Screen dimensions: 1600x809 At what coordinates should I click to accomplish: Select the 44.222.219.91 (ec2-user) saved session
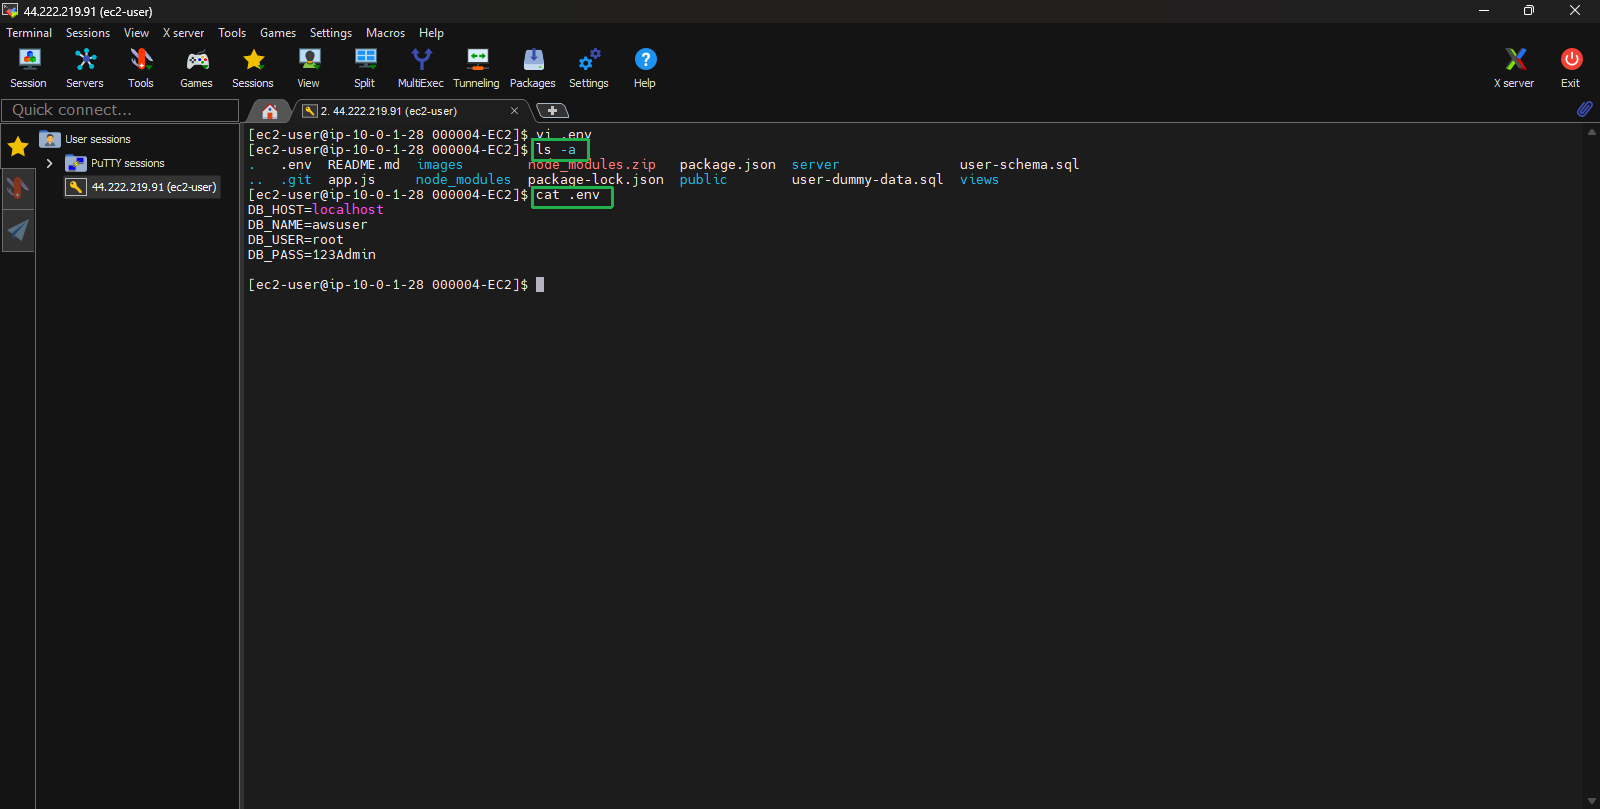142,187
